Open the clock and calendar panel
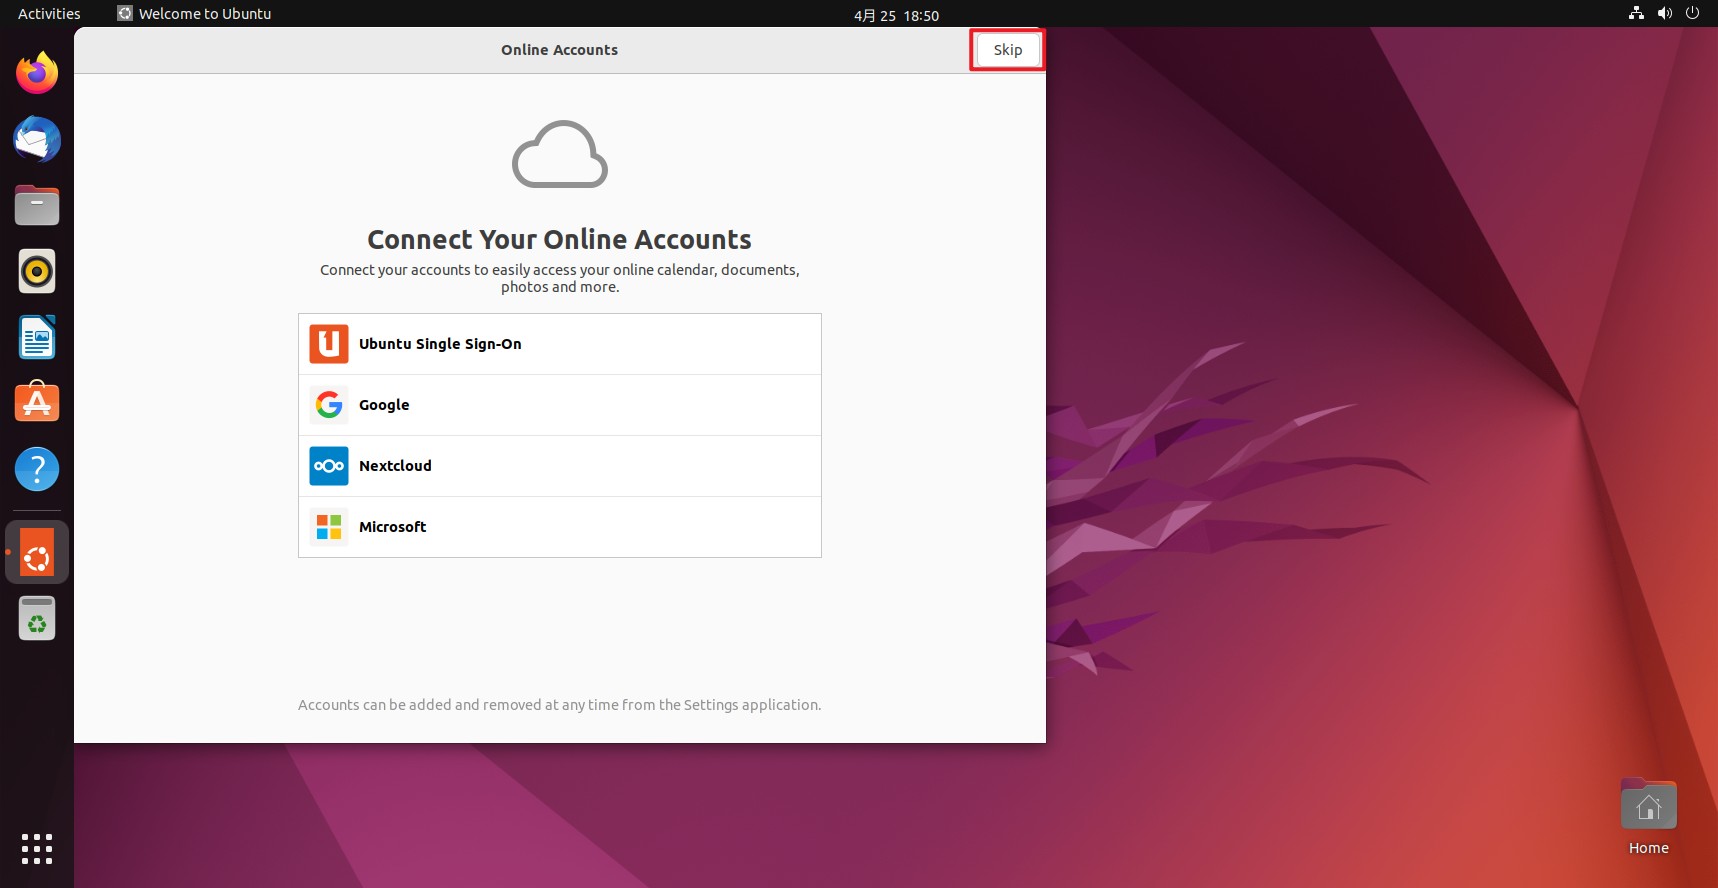 click(x=896, y=15)
